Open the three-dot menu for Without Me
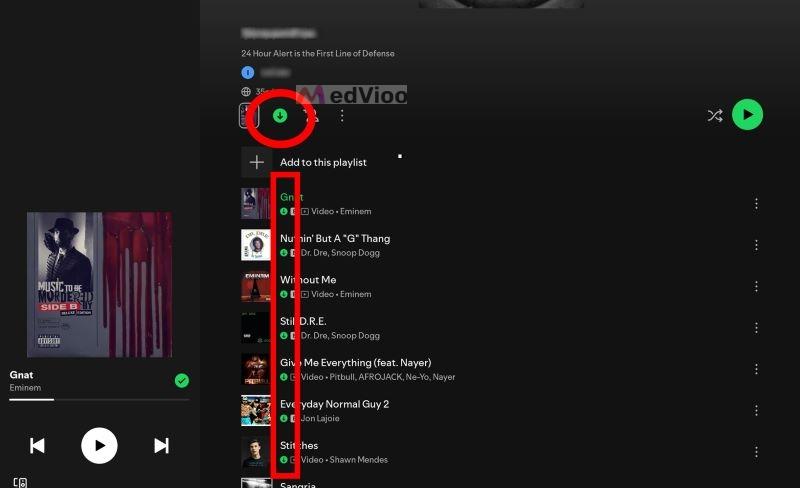This screenshot has width=800, height=488. pyautogui.click(x=756, y=286)
